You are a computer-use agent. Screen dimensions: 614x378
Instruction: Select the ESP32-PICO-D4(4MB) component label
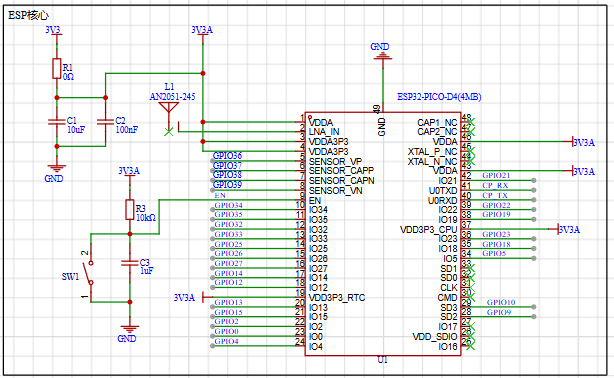tap(439, 97)
